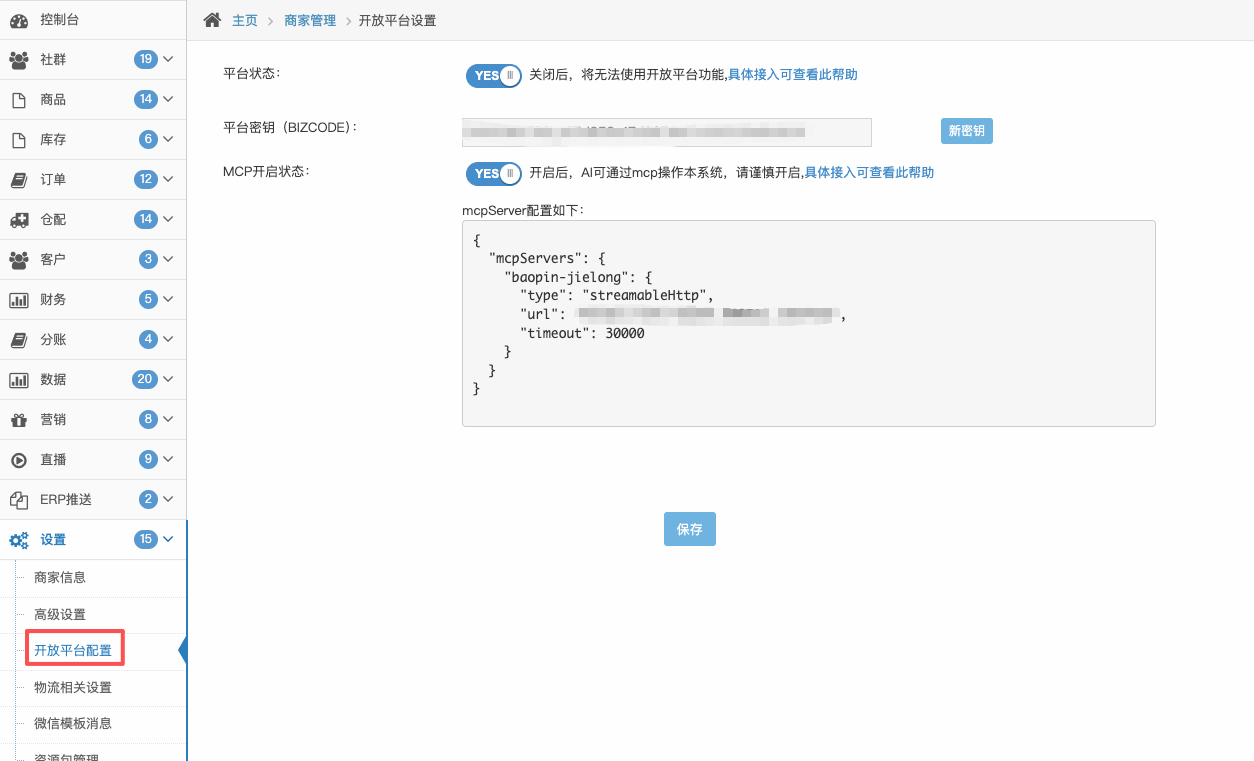Image resolution: width=1254 pixels, height=761 pixels.
Task: Open the 微信模板消息 submenu item
Action: click(73, 724)
